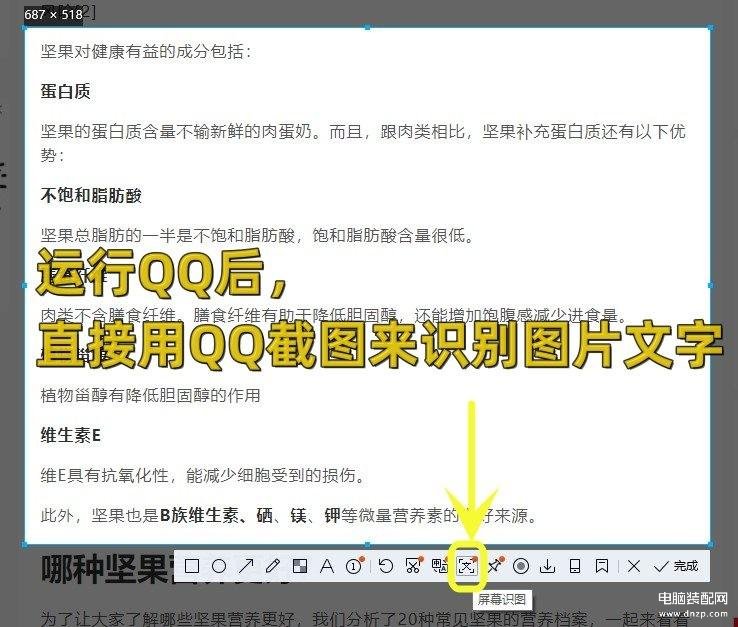This screenshot has height=627, width=738.
Task: Select the arrow annotation tool
Action: click(246, 566)
